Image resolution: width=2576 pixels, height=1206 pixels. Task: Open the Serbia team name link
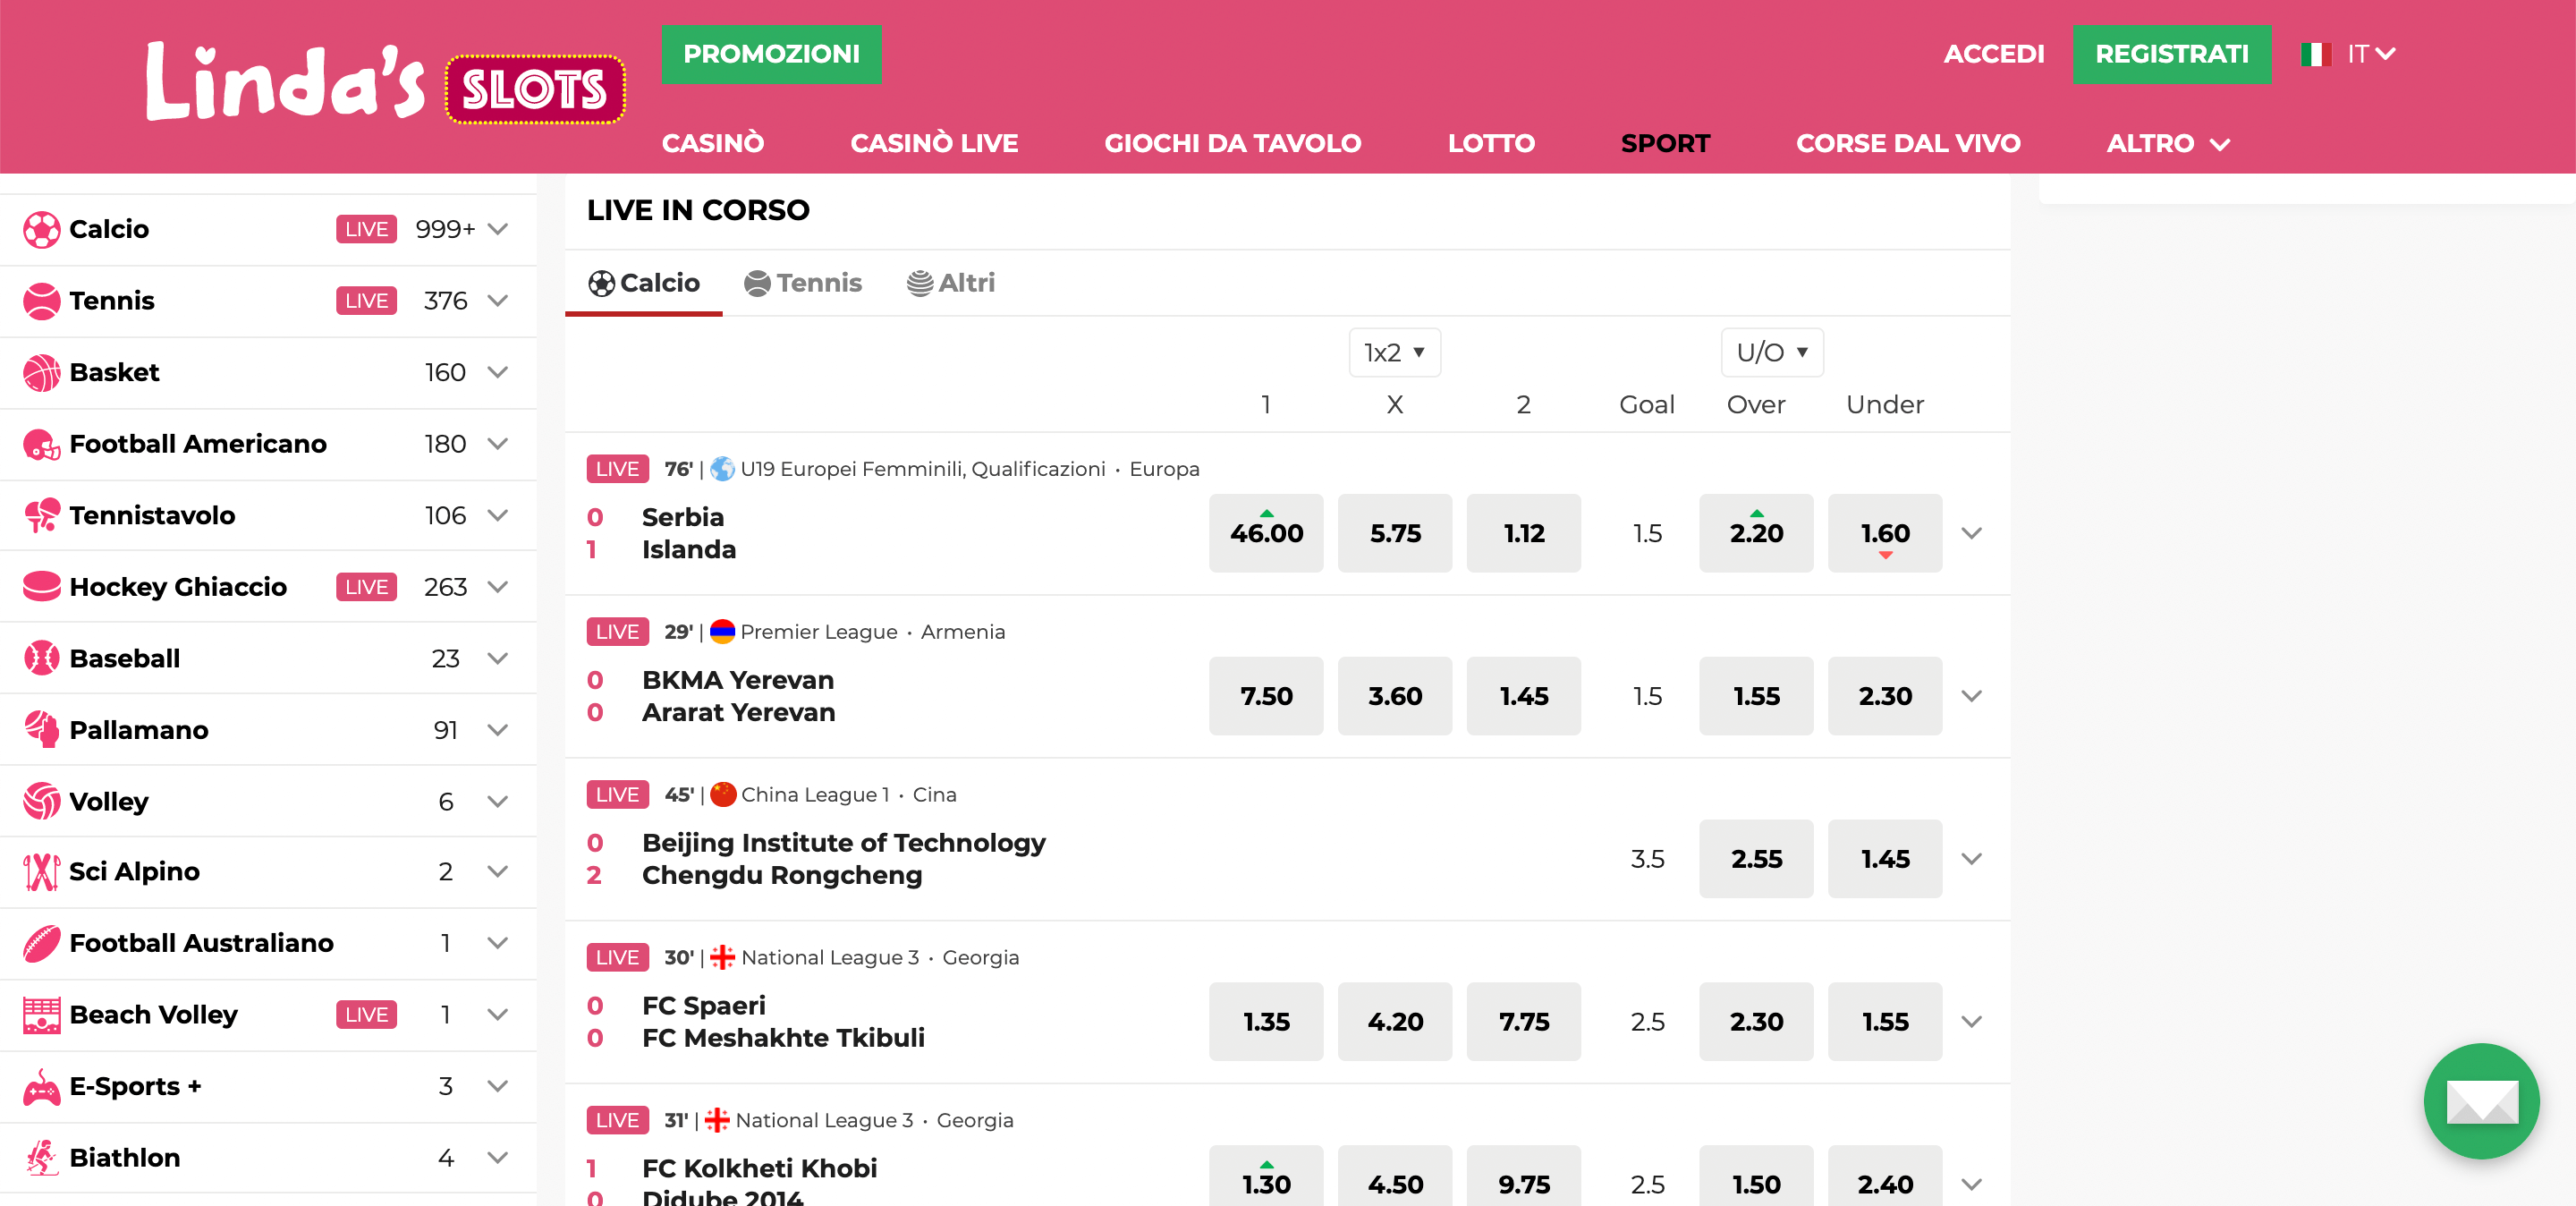[683, 518]
